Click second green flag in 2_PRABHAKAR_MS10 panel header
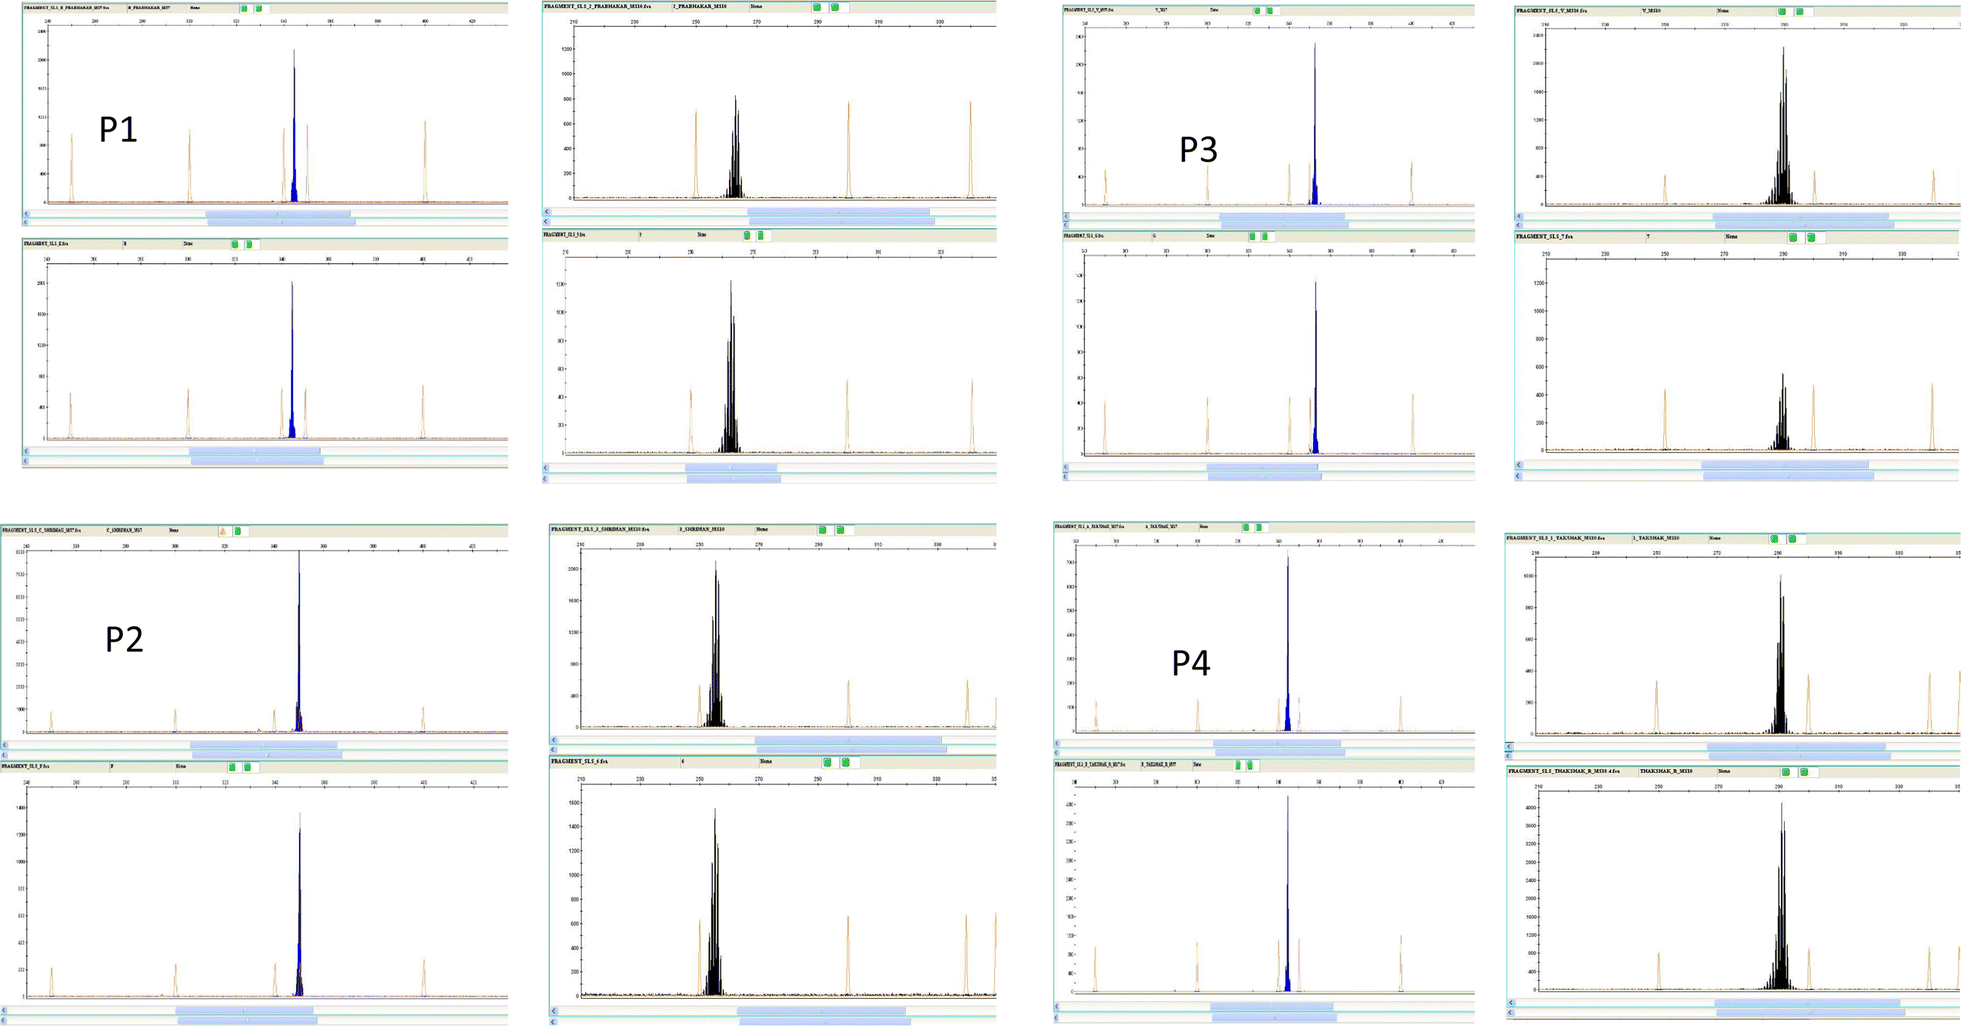Image resolution: width=1961 pixels, height=1026 pixels. coord(835,7)
